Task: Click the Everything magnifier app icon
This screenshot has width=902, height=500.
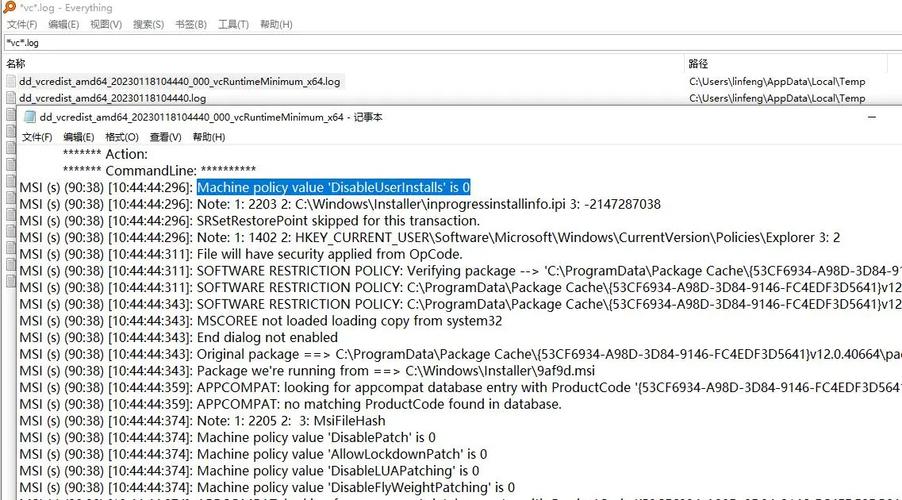Action: [x=9, y=7]
